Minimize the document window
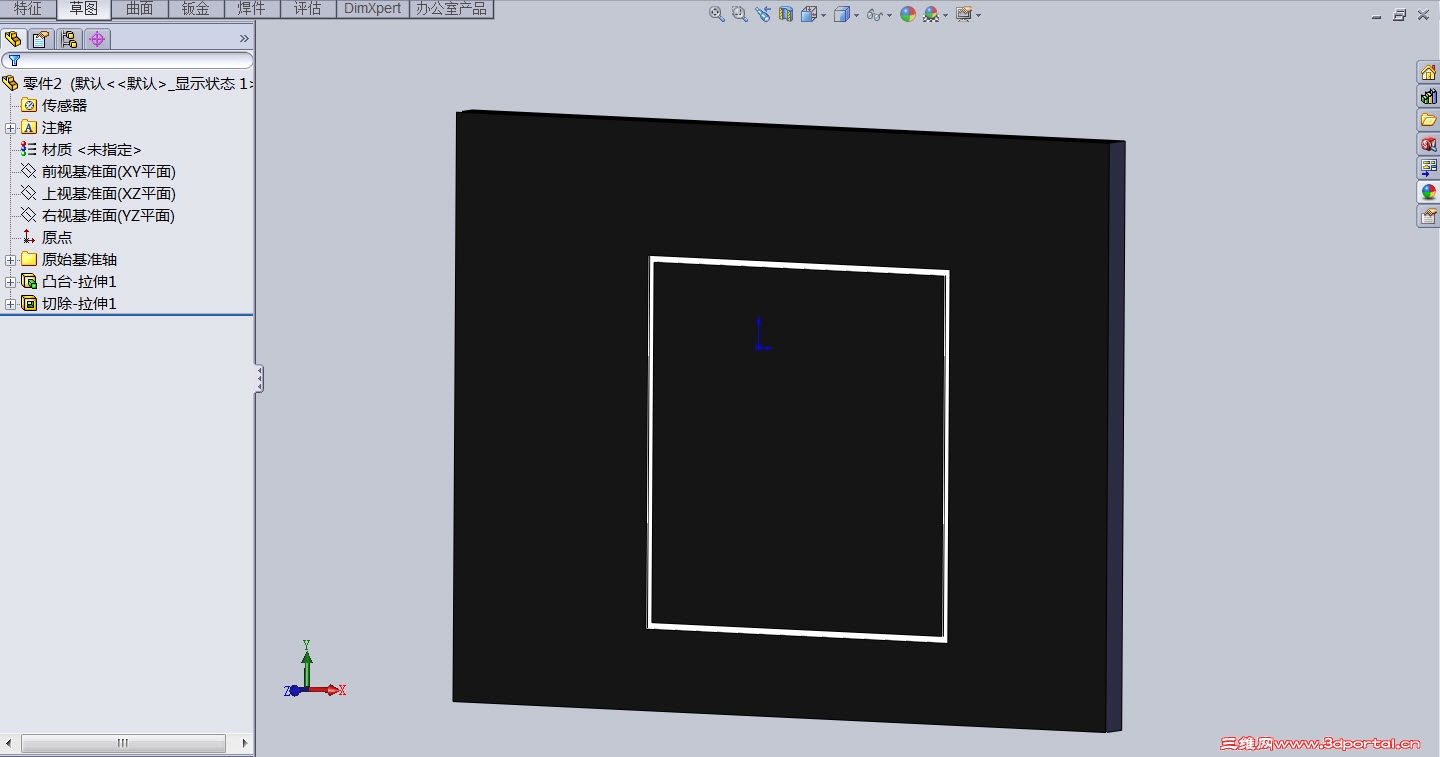Image resolution: width=1440 pixels, height=757 pixels. tap(1377, 15)
